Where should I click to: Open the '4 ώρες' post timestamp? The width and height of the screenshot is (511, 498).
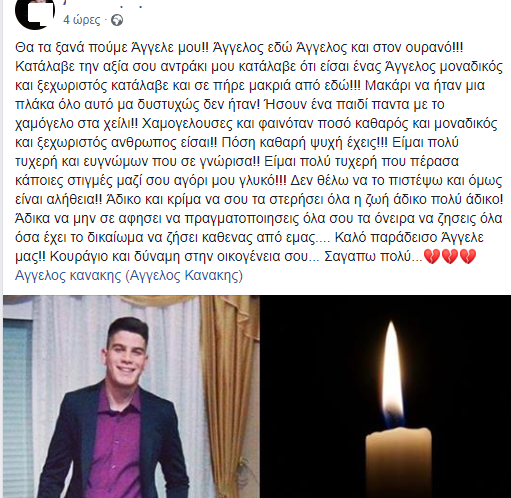[x=82, y=20]
